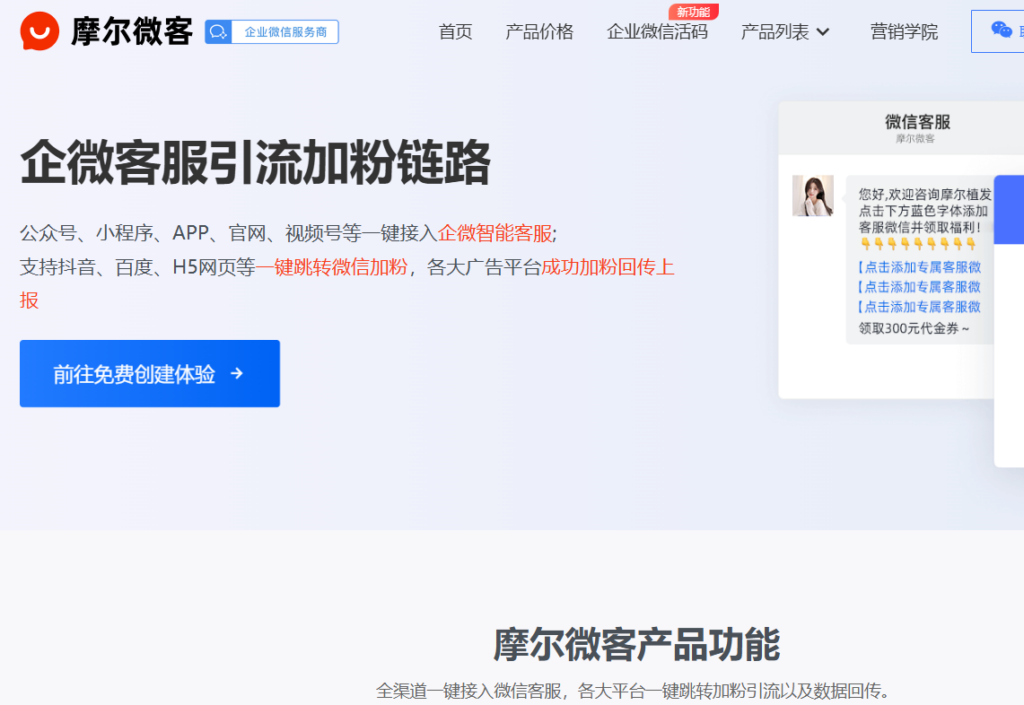Click the blue panel beside the chat widget

[x=1014, y=209]
